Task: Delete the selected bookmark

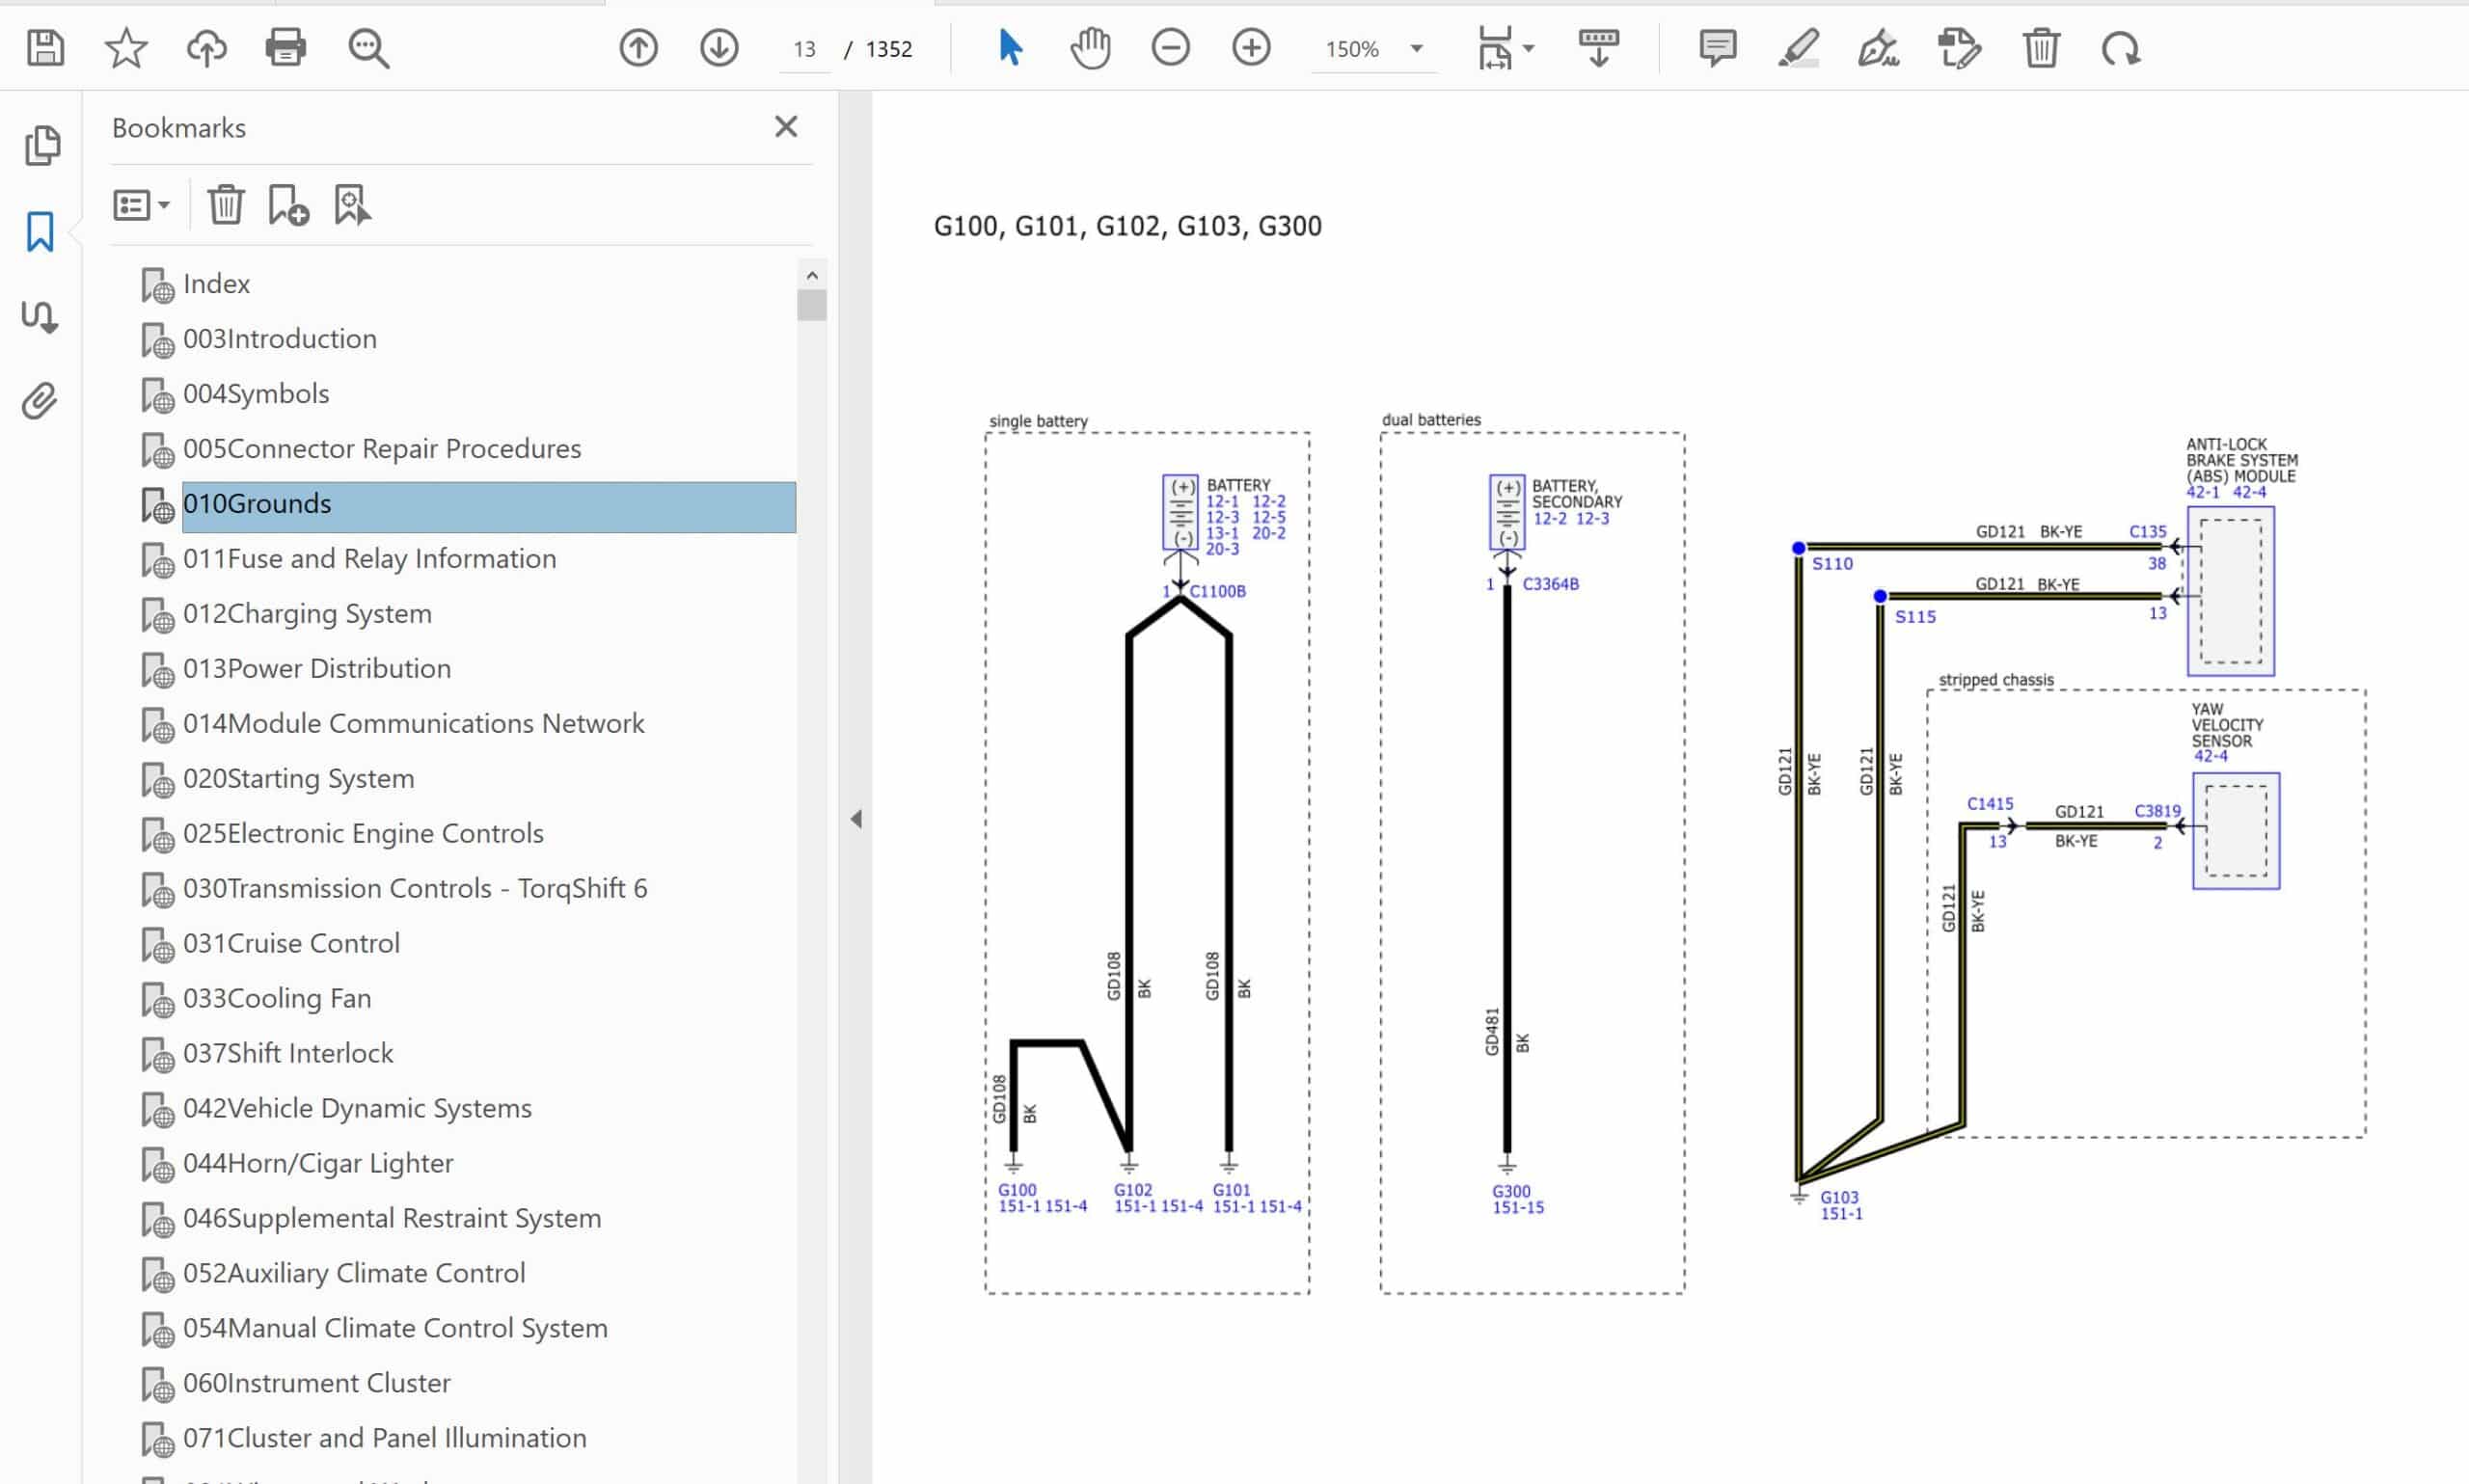Action: [226, 205]
